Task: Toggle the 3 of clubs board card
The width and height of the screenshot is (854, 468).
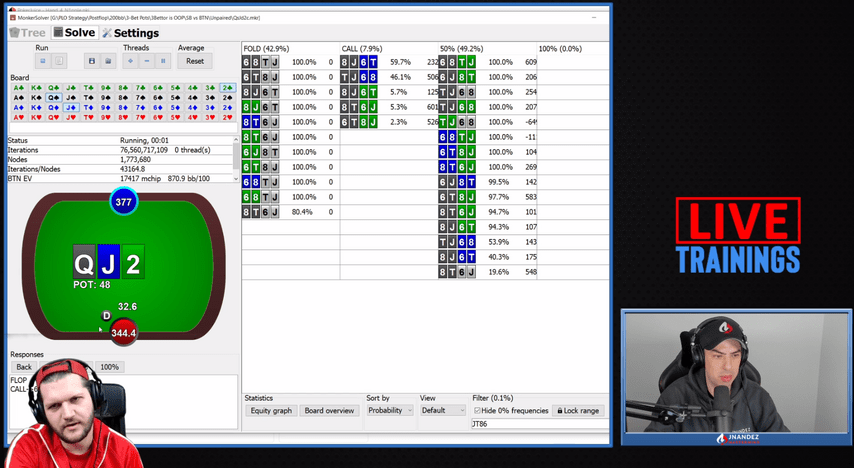Action: coord(210,88)
